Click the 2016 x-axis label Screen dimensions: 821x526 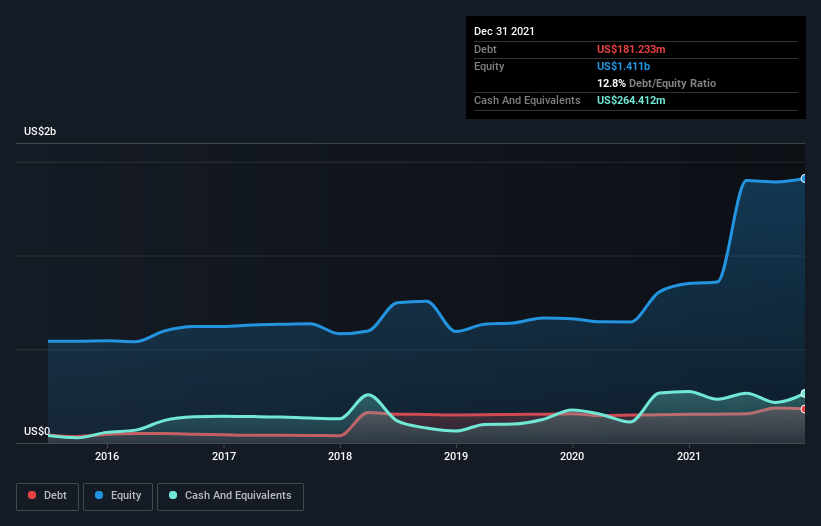tap(107, 456)
